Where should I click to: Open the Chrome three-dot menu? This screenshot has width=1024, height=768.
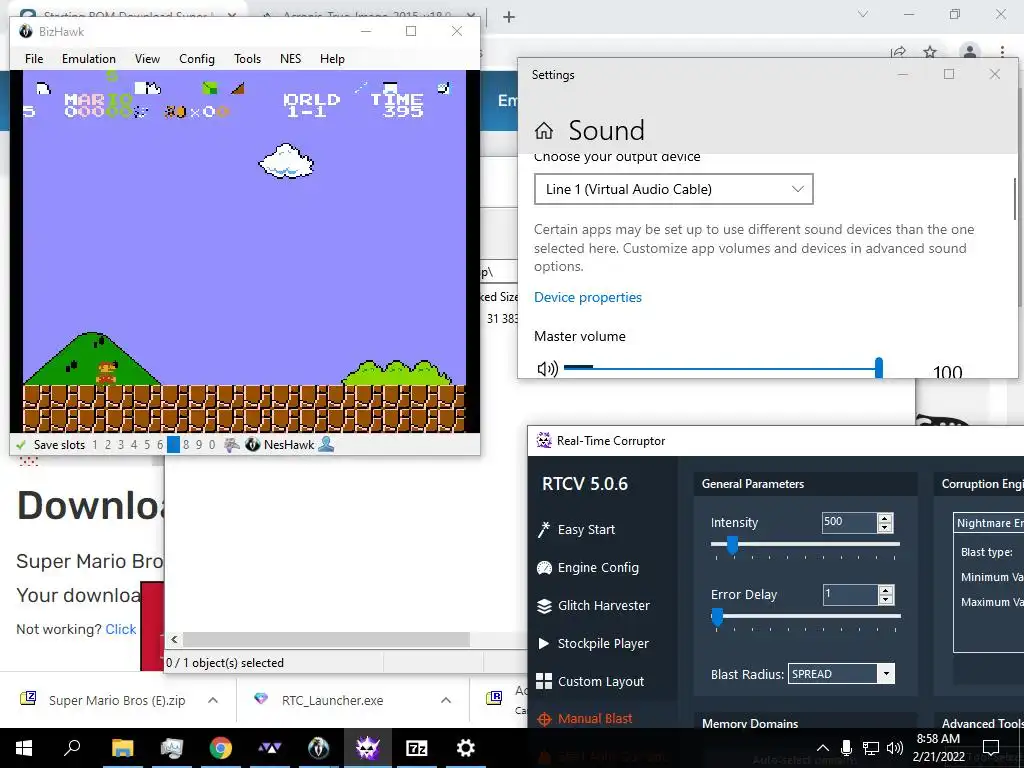[1002, 52]
